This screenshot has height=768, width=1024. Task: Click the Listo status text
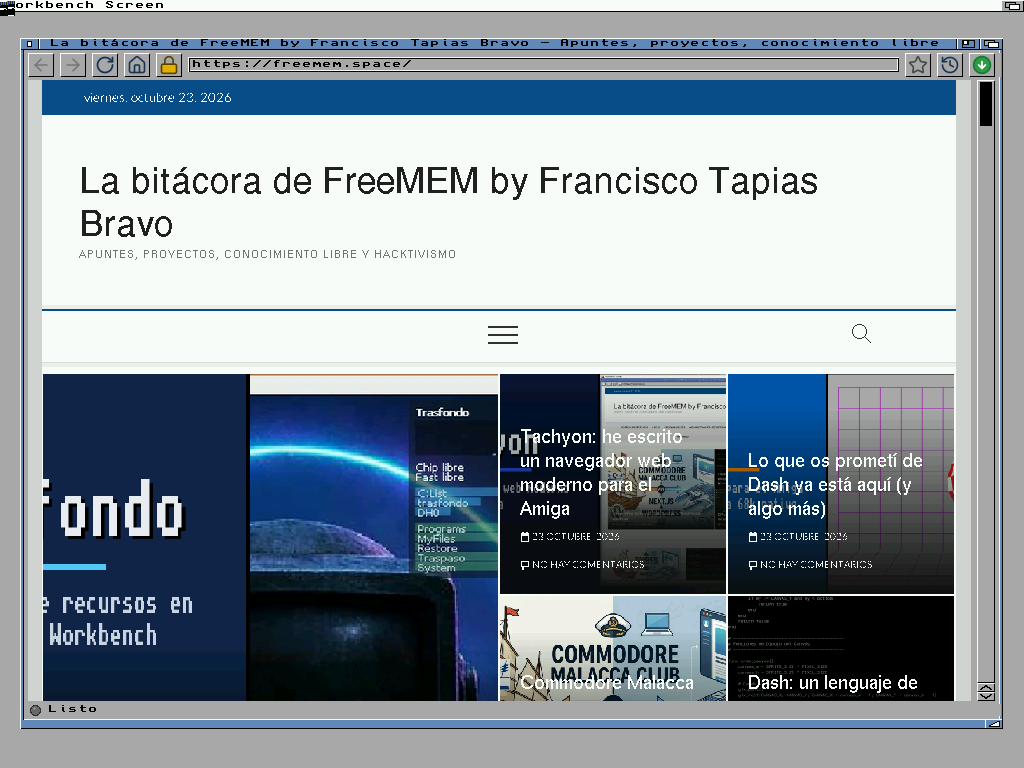72,709
